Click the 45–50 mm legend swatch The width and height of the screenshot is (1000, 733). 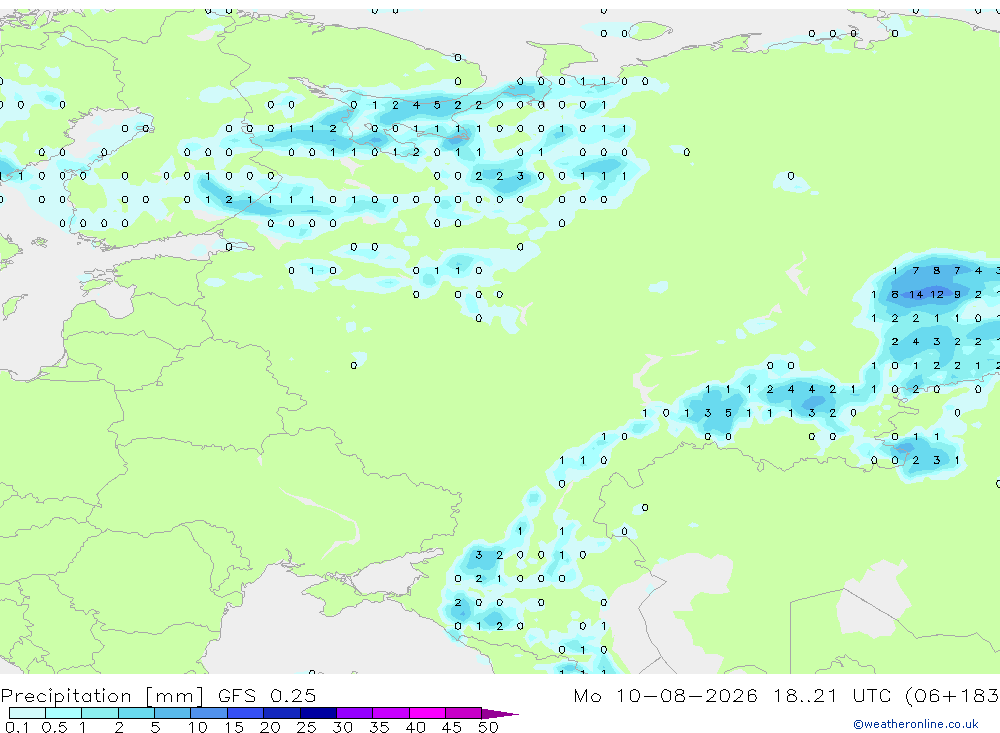coord(464,713)
